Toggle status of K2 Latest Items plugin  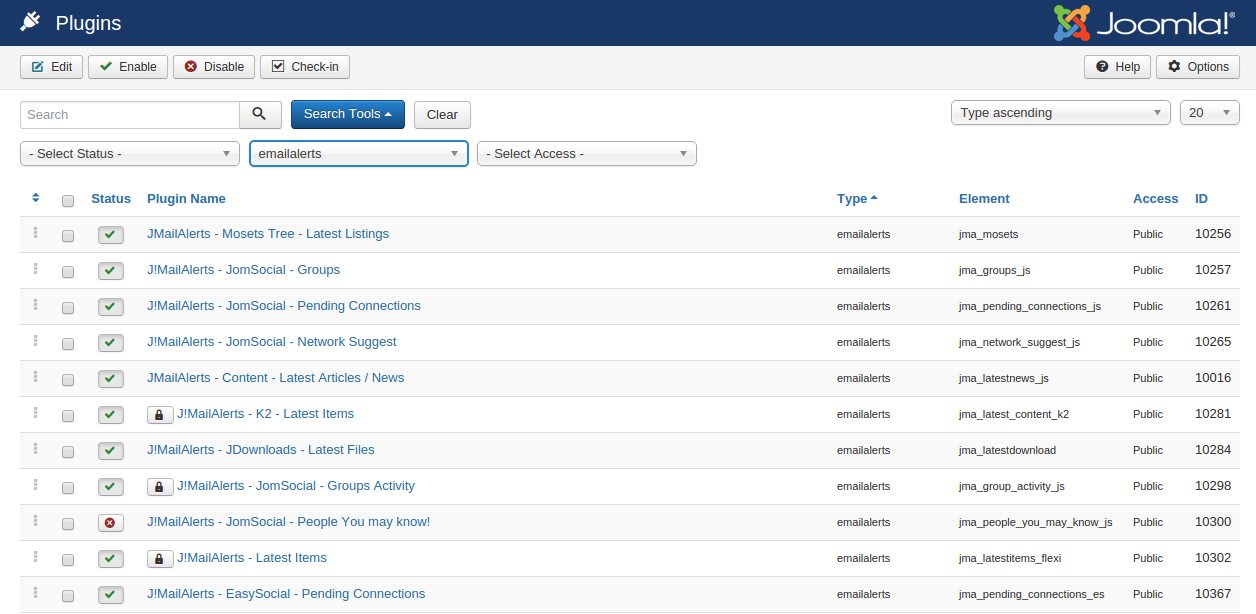click(111, 415)
